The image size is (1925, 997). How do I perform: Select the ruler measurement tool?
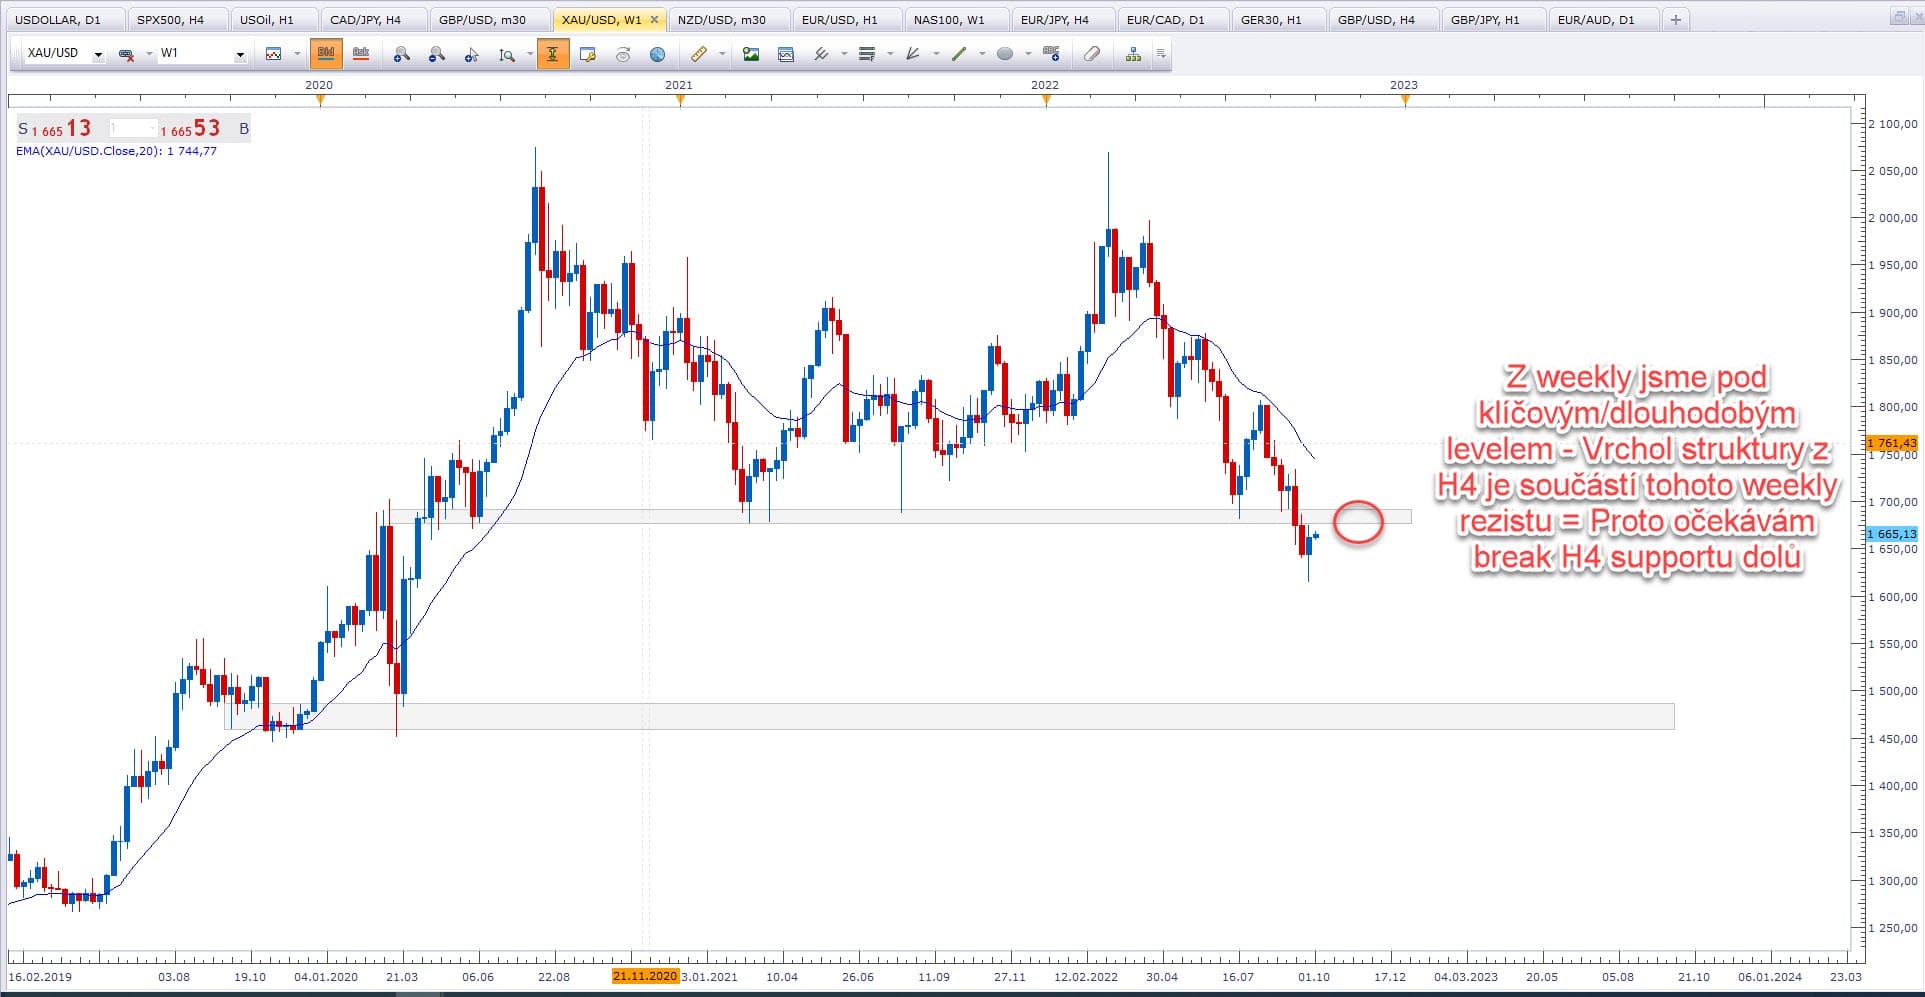[699, 54]
